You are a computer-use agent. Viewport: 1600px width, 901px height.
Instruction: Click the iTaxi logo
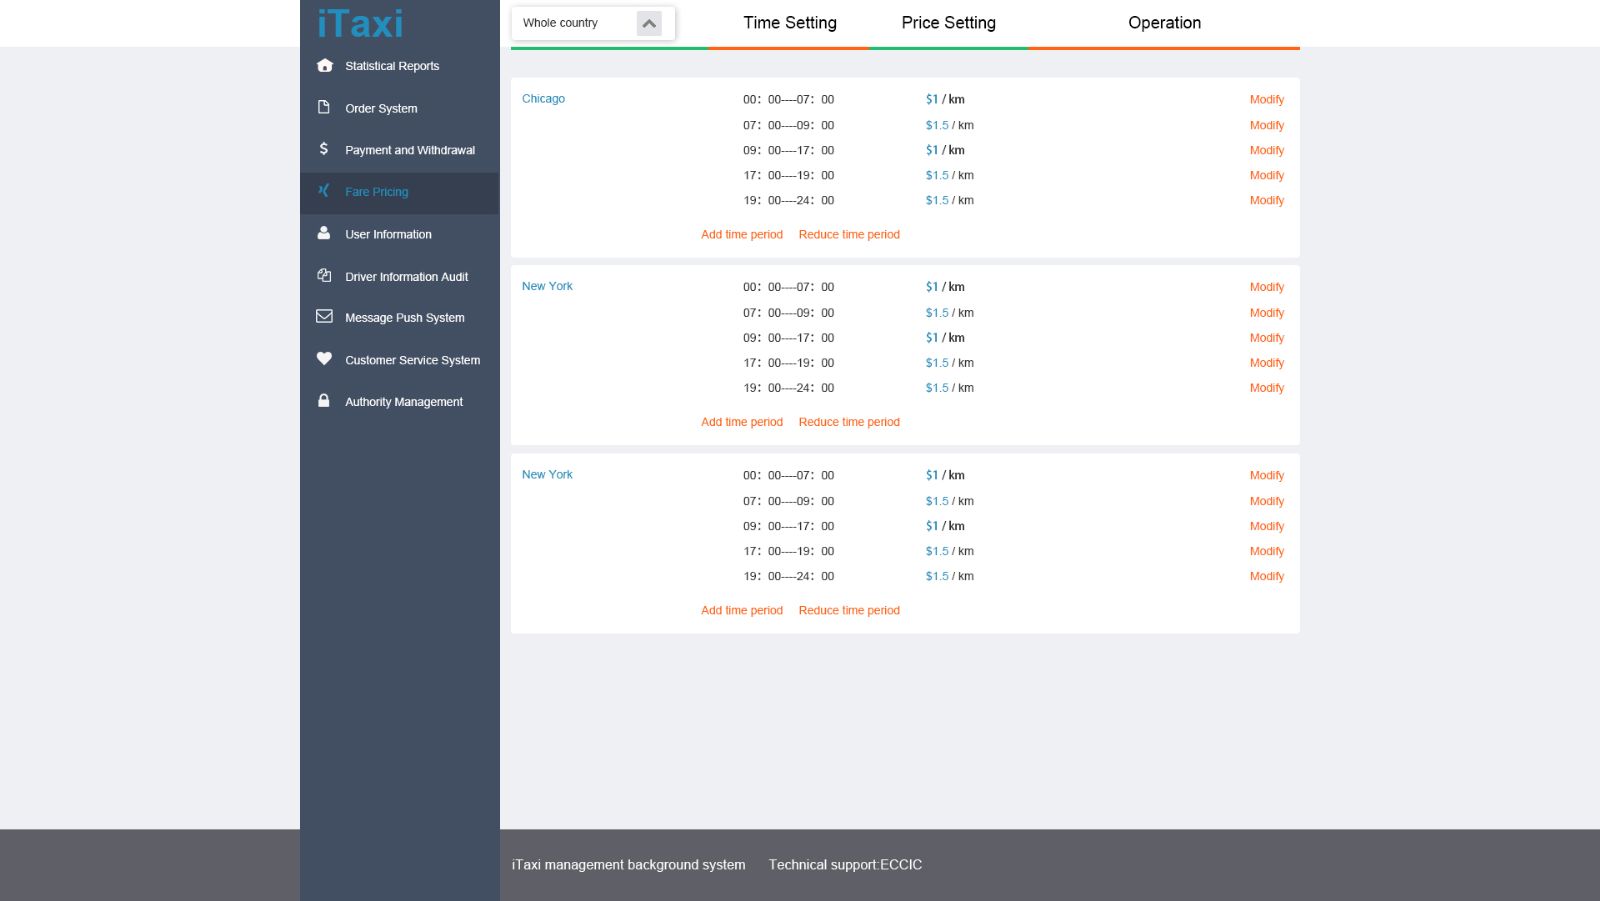360,23
